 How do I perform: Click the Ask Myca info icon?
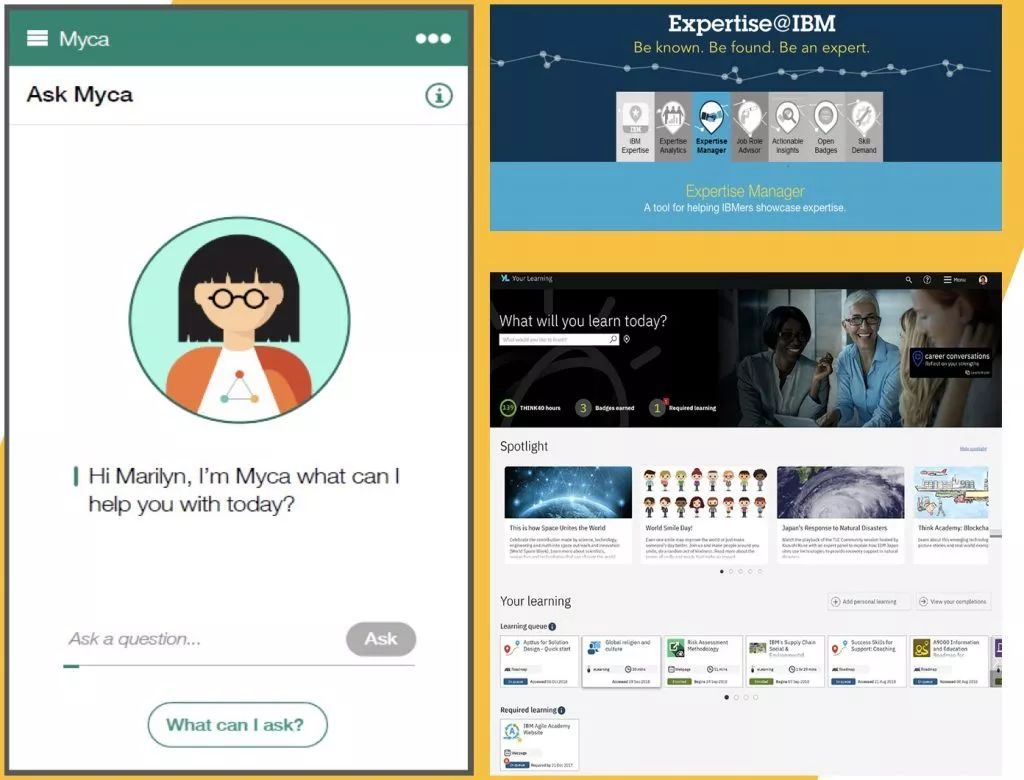point(439,95)
